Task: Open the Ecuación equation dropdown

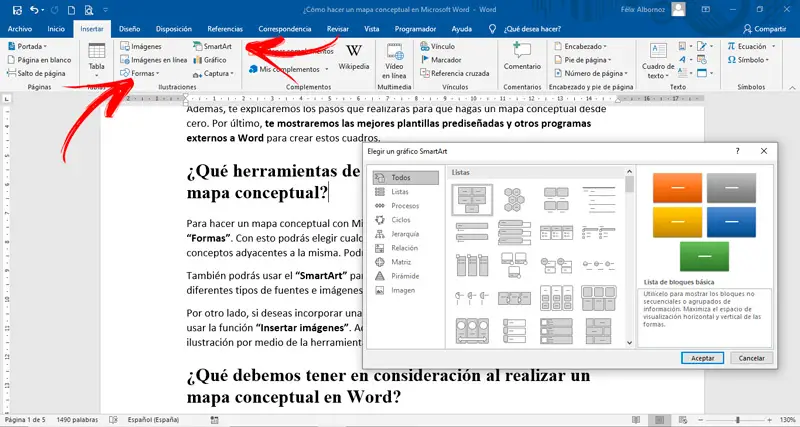Action: pyautogui.click(x=752, y=46)
